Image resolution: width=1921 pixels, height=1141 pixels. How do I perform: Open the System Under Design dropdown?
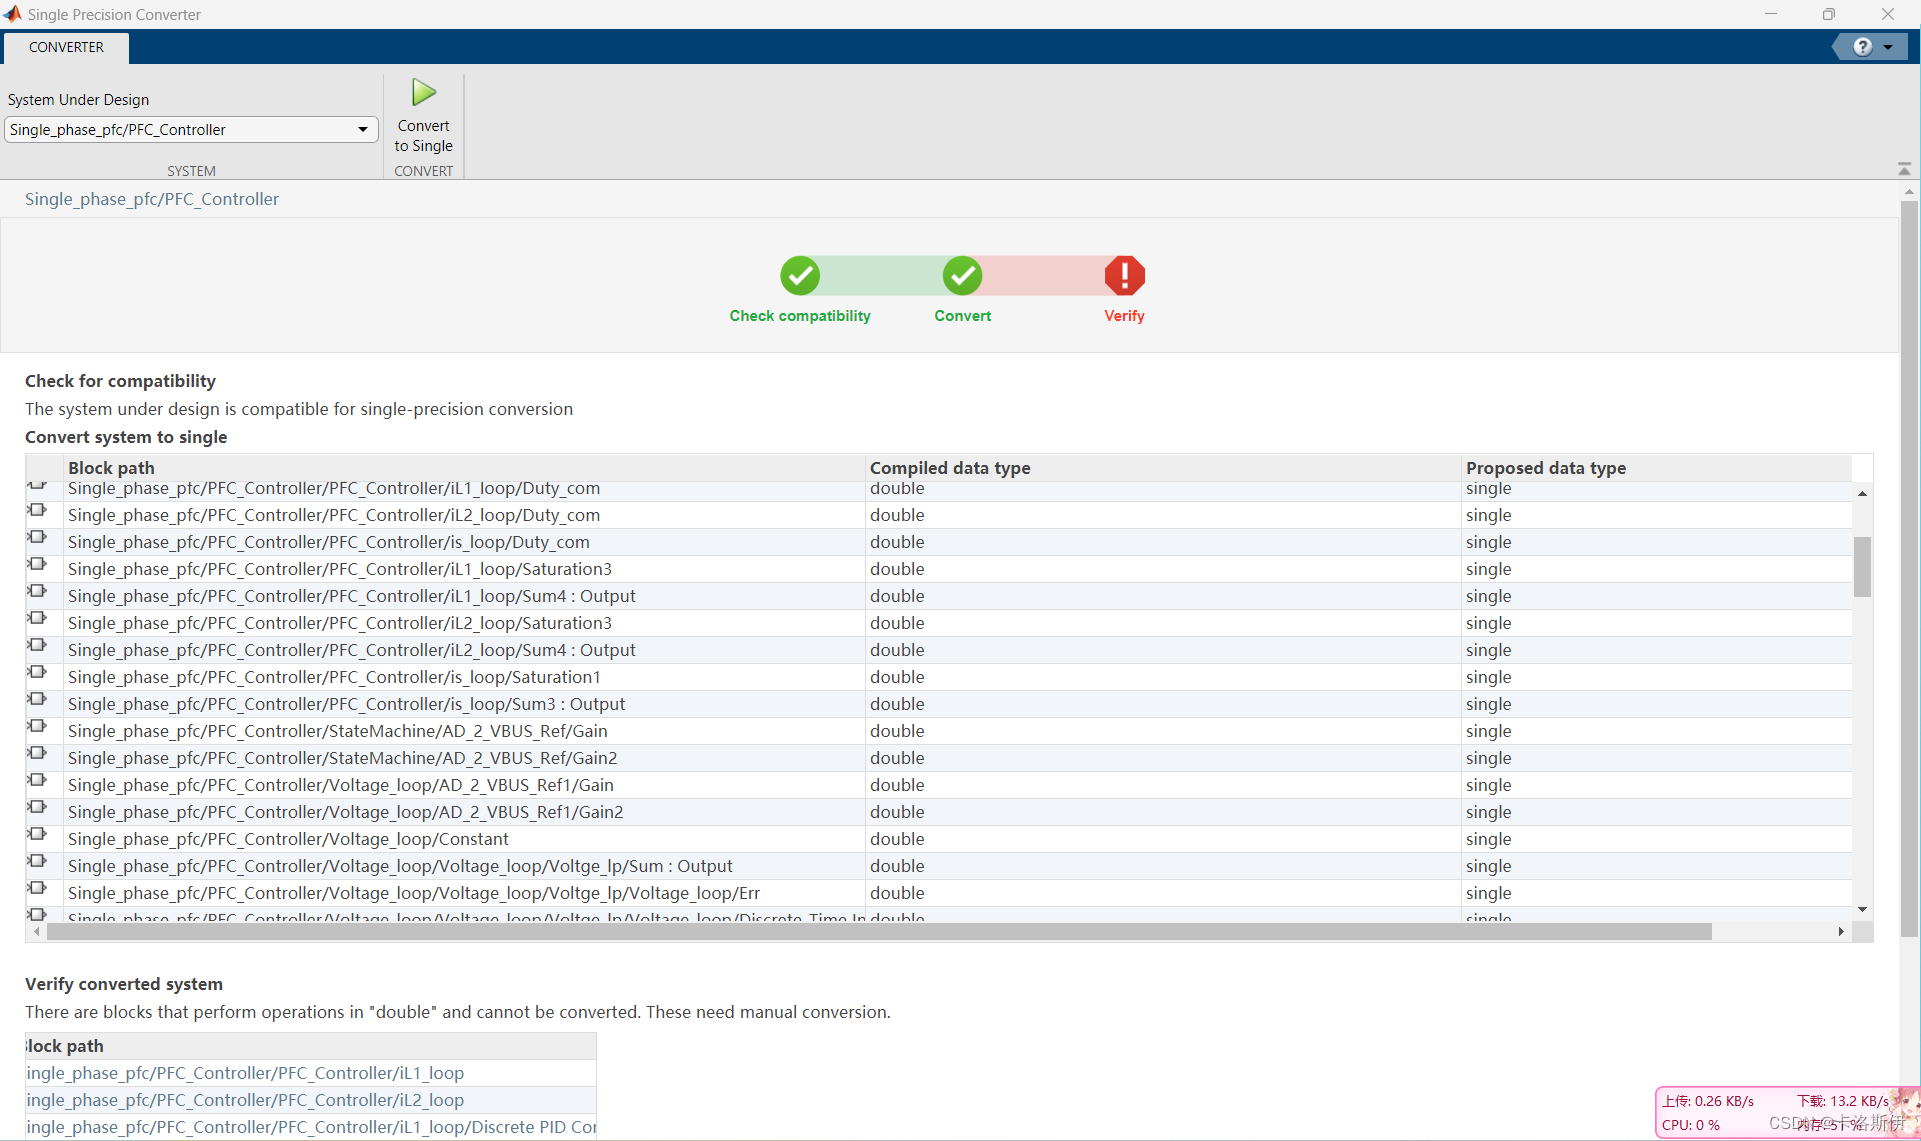click(362, 130)
